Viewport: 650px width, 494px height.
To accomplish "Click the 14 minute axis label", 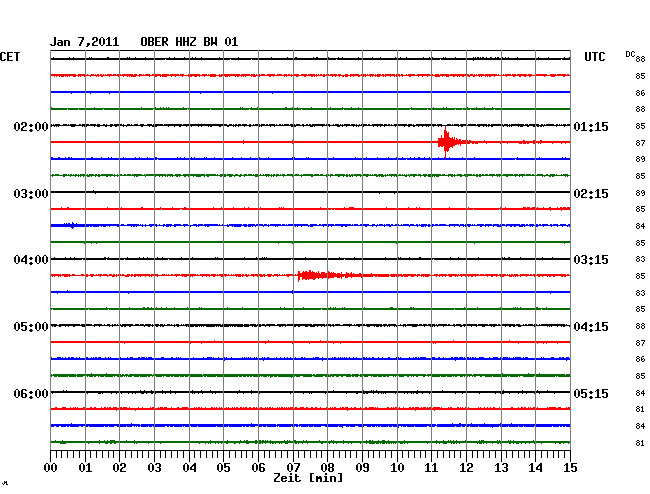I will [535, 468].
